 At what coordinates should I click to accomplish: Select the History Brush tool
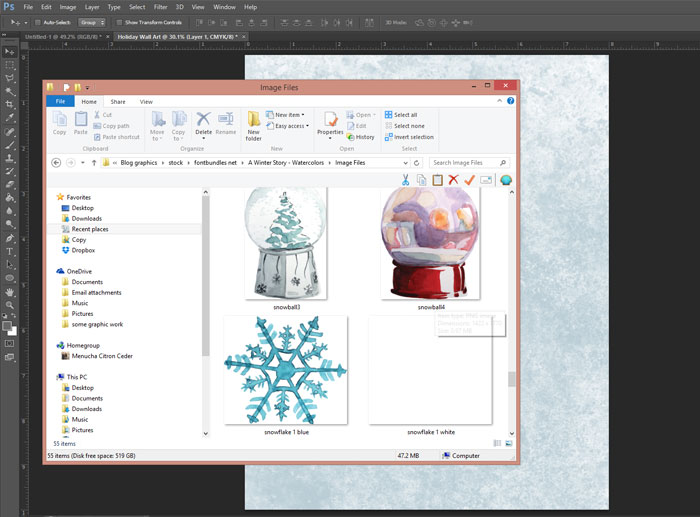pos(9,171)
